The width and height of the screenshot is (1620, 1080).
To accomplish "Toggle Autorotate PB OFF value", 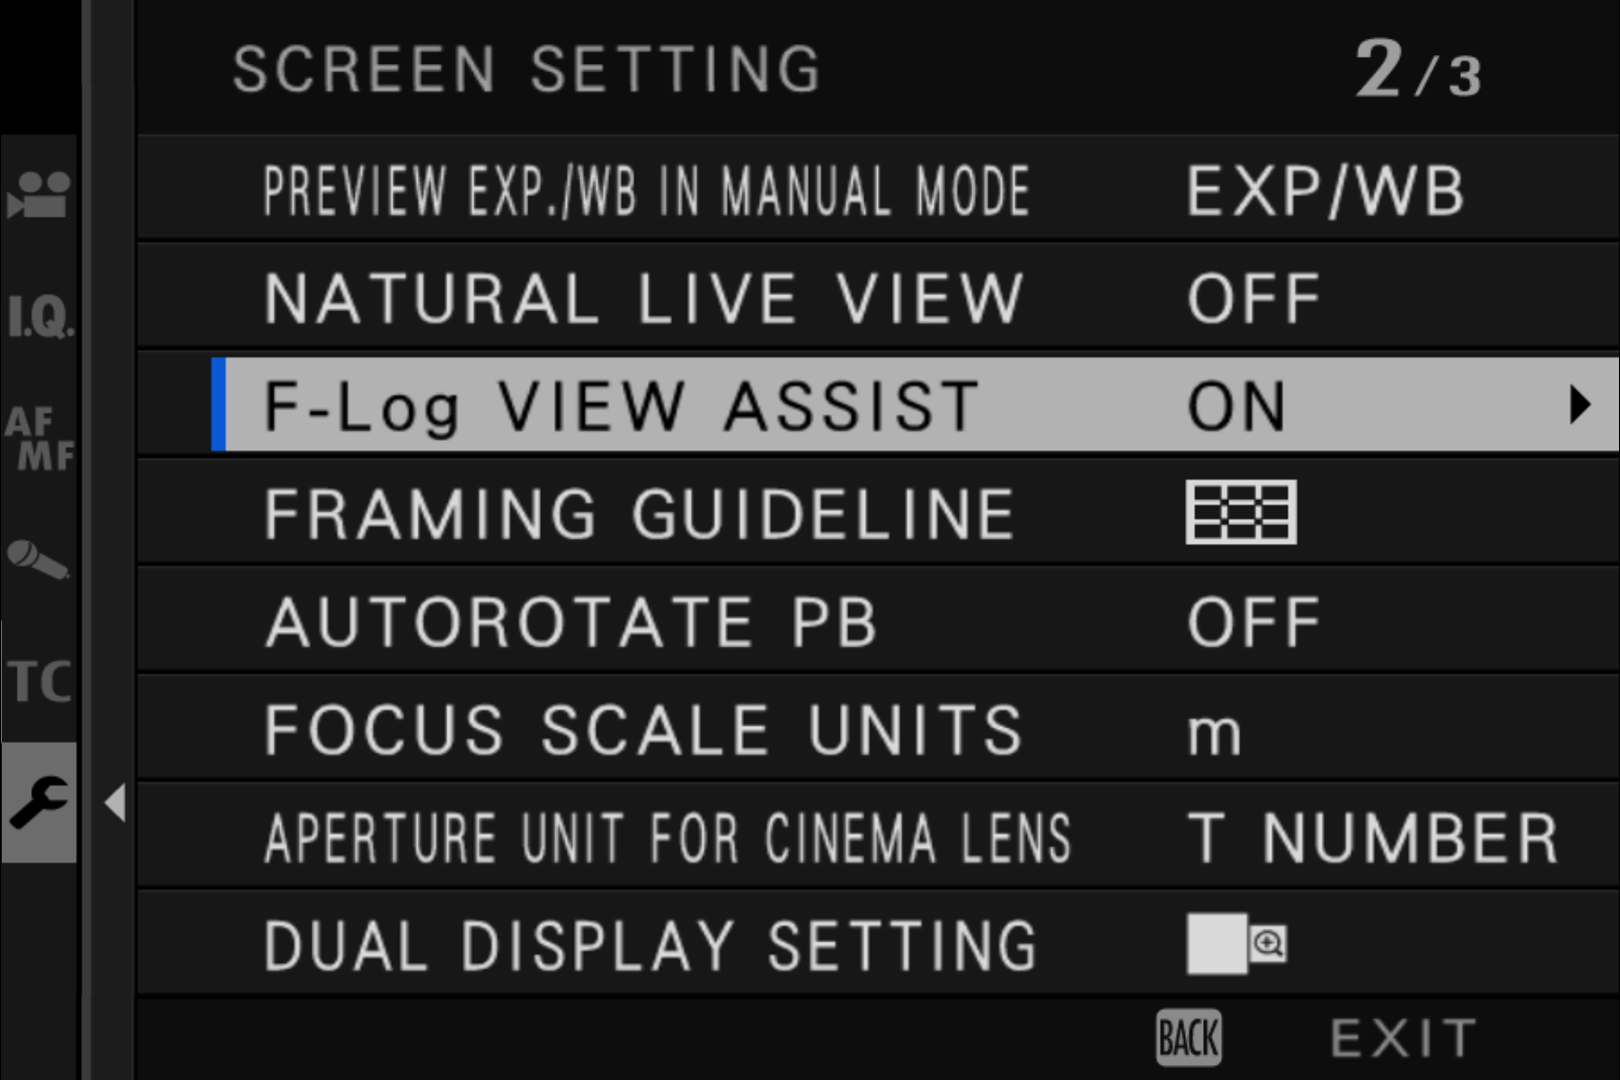I will tap(1254, 622).
